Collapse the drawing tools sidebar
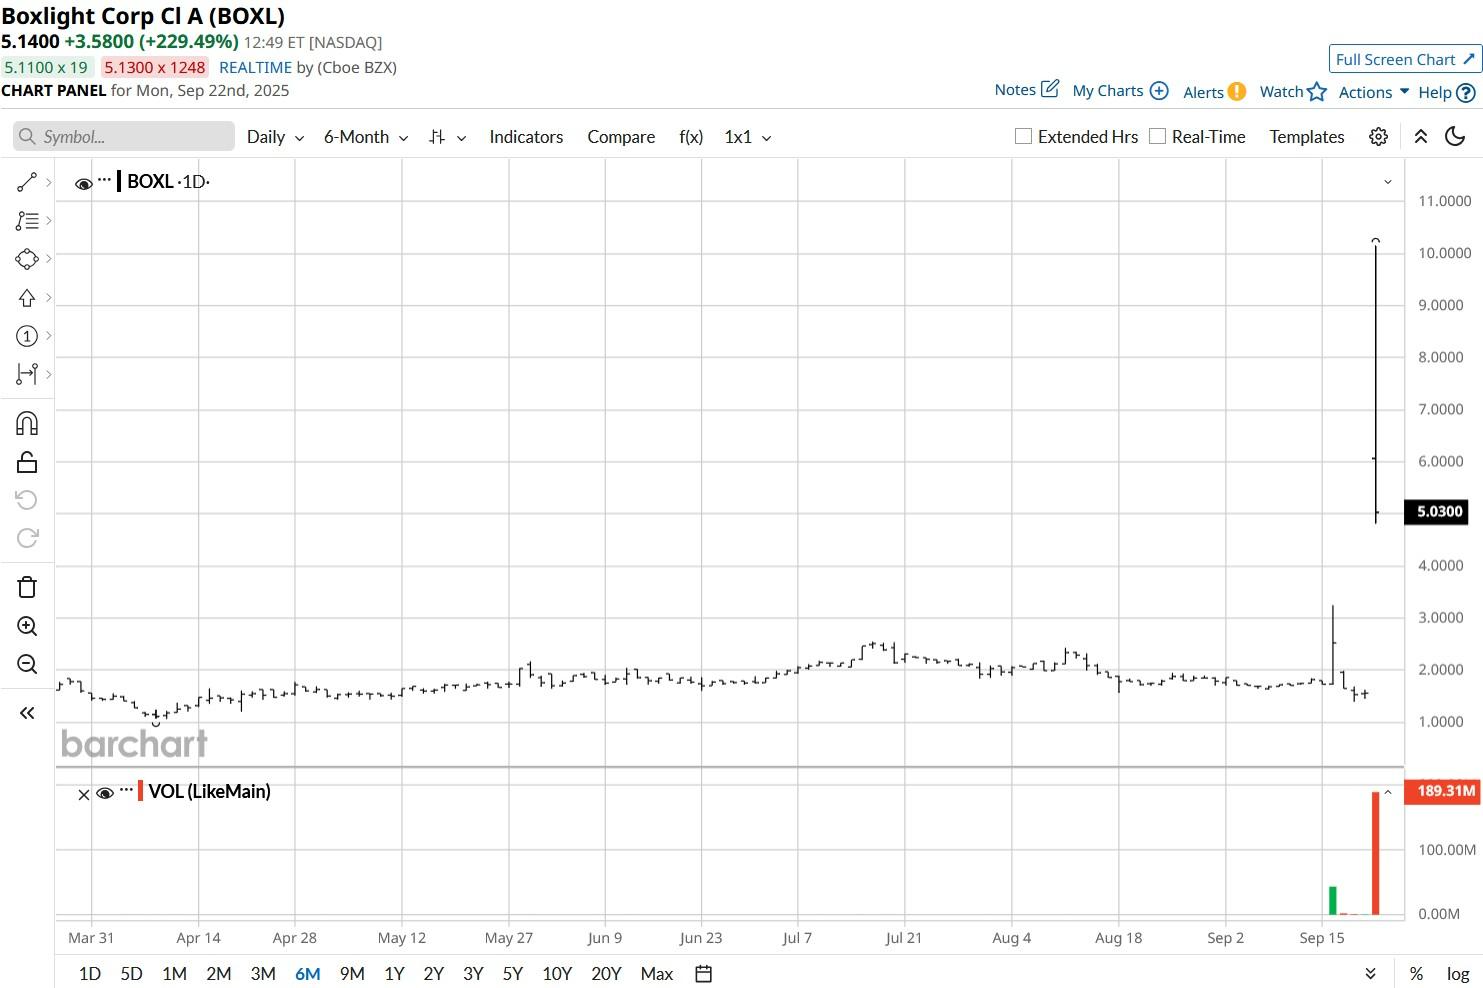 coord(27,713)
